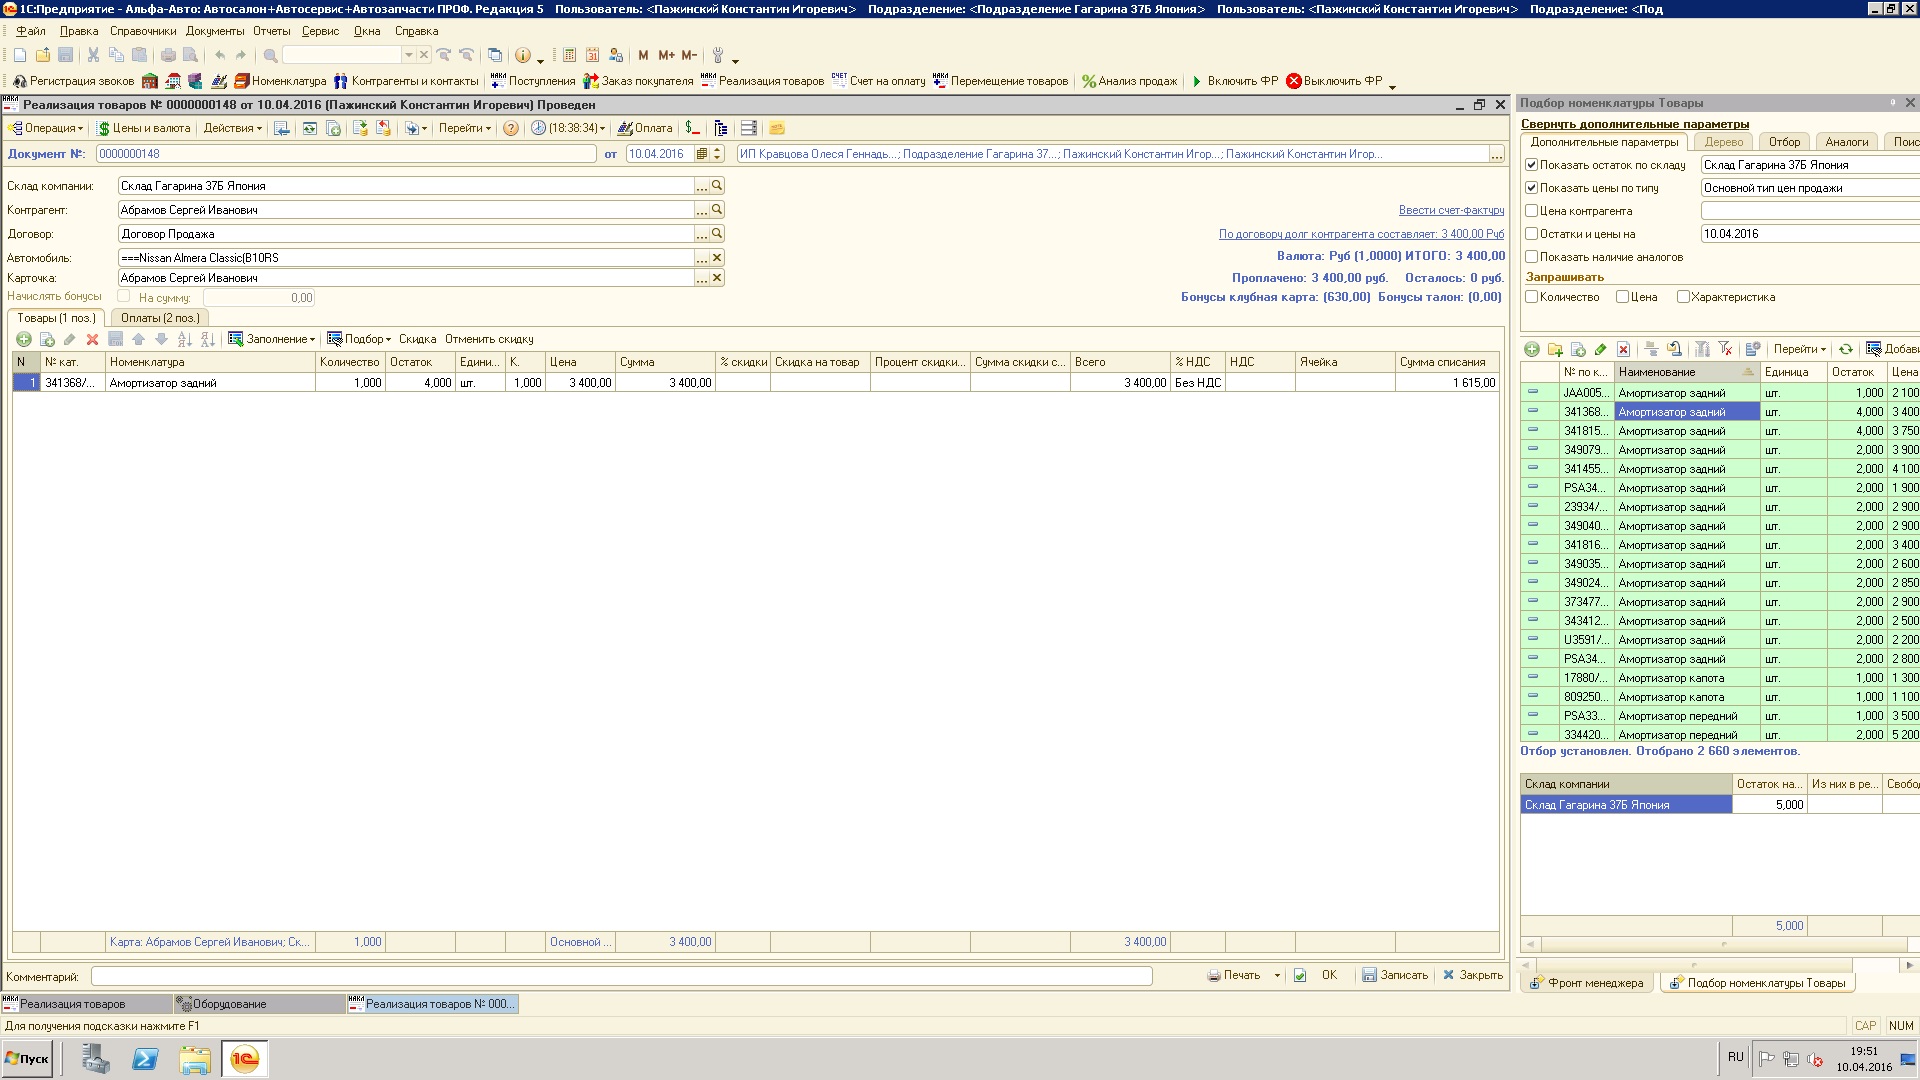The image size is (1920, 1080).
Task: Toggle Начислять бонусы checkbox
Action: (x=124, y=296)
